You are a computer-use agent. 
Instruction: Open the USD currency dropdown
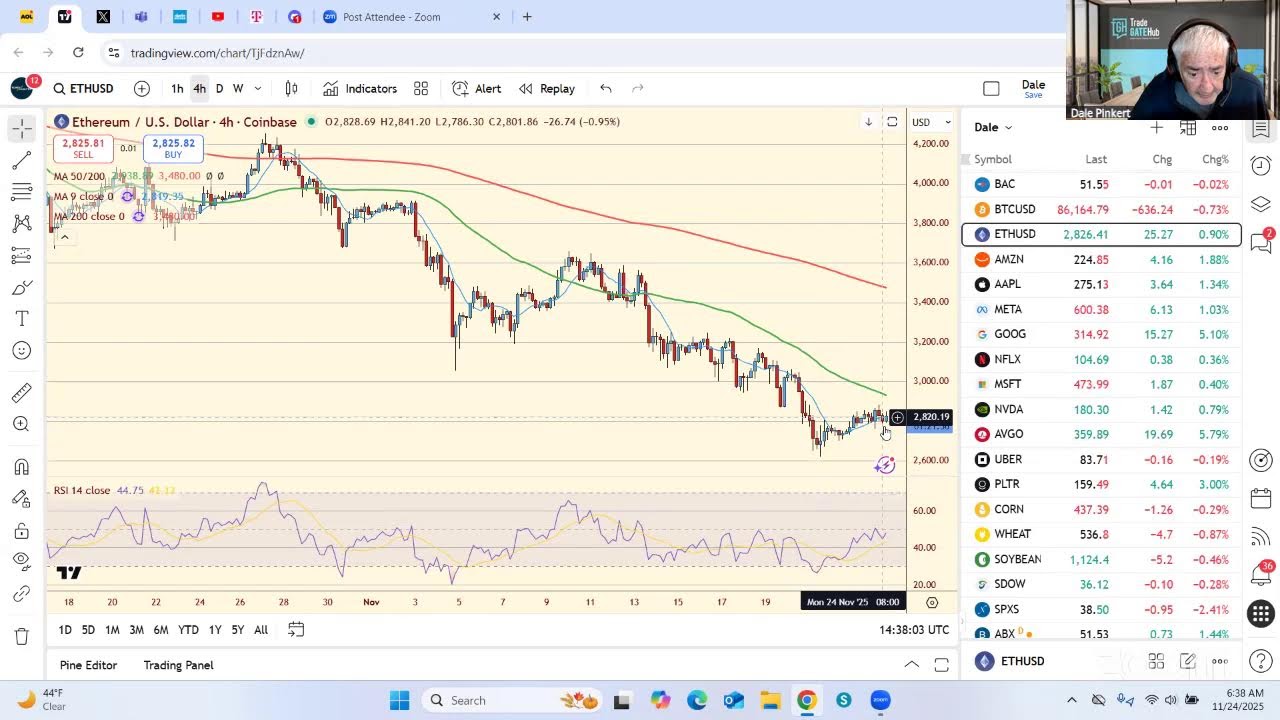pyautogui.click(x=931, y=122)
